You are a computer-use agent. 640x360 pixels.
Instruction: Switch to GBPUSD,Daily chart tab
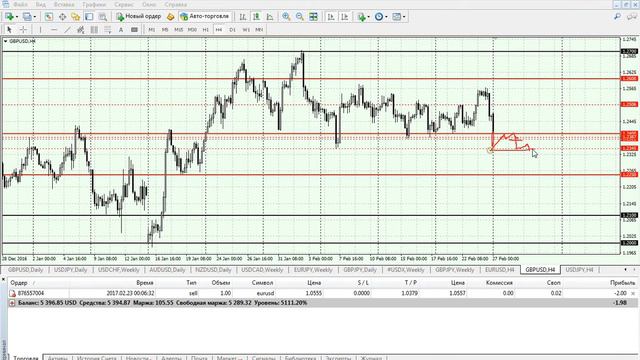[25, 270]
